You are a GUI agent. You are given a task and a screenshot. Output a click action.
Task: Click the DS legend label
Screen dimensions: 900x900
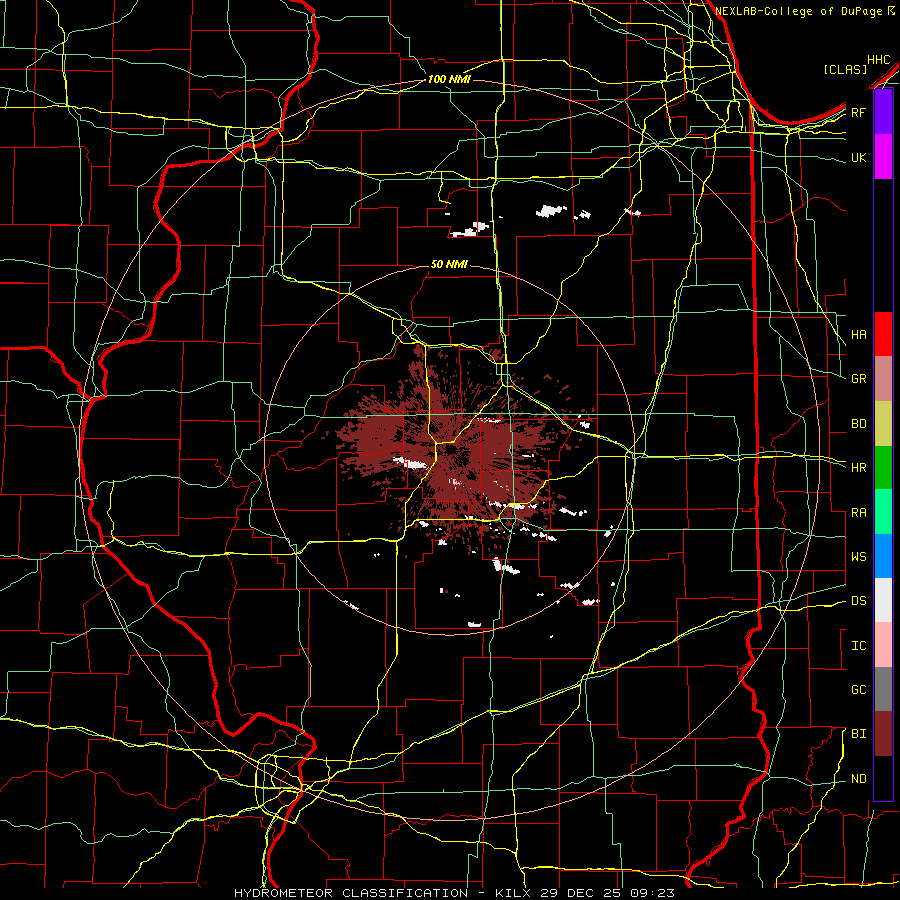859,601
